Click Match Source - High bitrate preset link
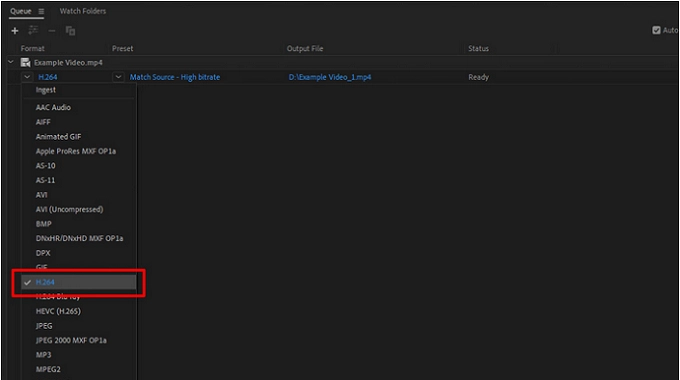The height and width of the screenshot is (380, 680). (175, 77)
